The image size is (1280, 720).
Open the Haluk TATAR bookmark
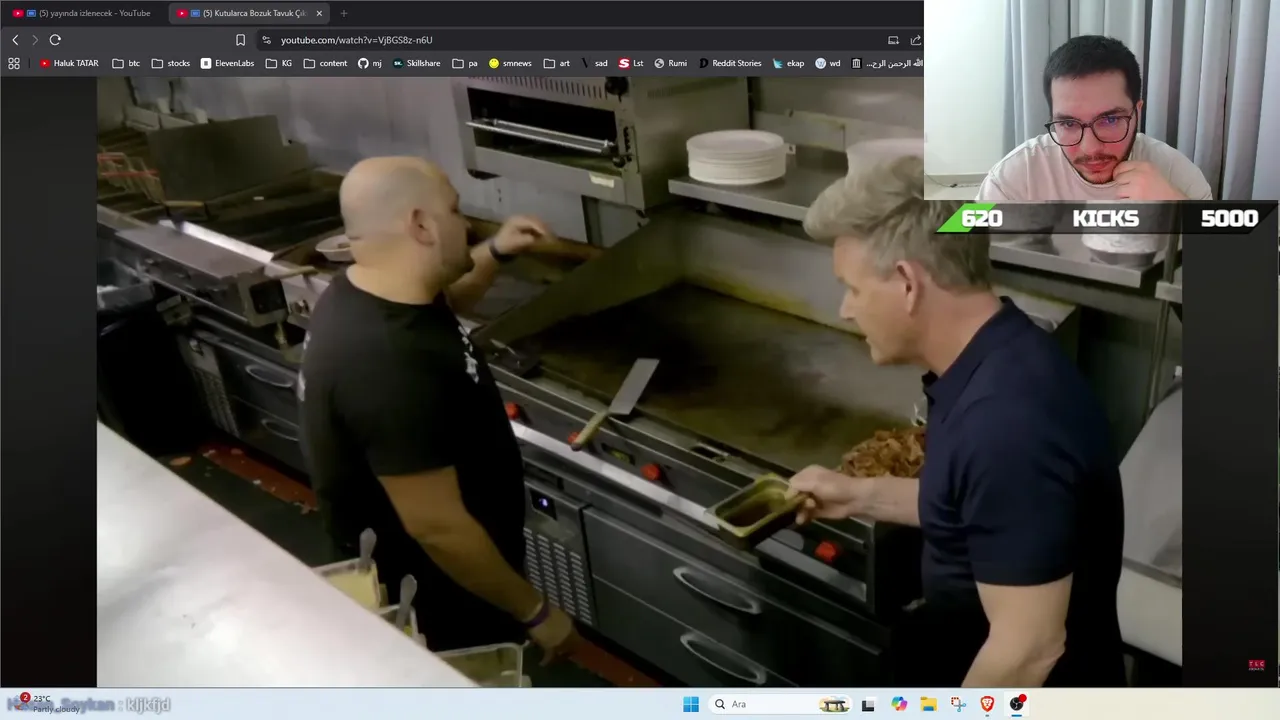[69, 63]
